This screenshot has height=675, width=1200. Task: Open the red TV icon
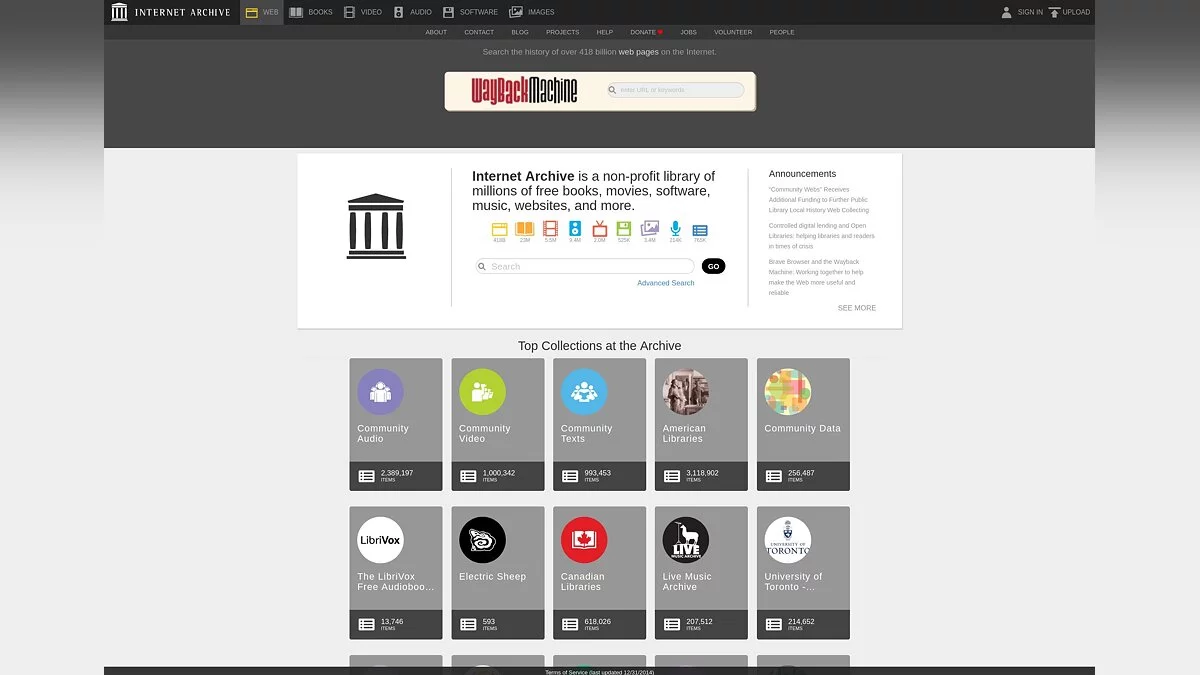pos(600,229)
